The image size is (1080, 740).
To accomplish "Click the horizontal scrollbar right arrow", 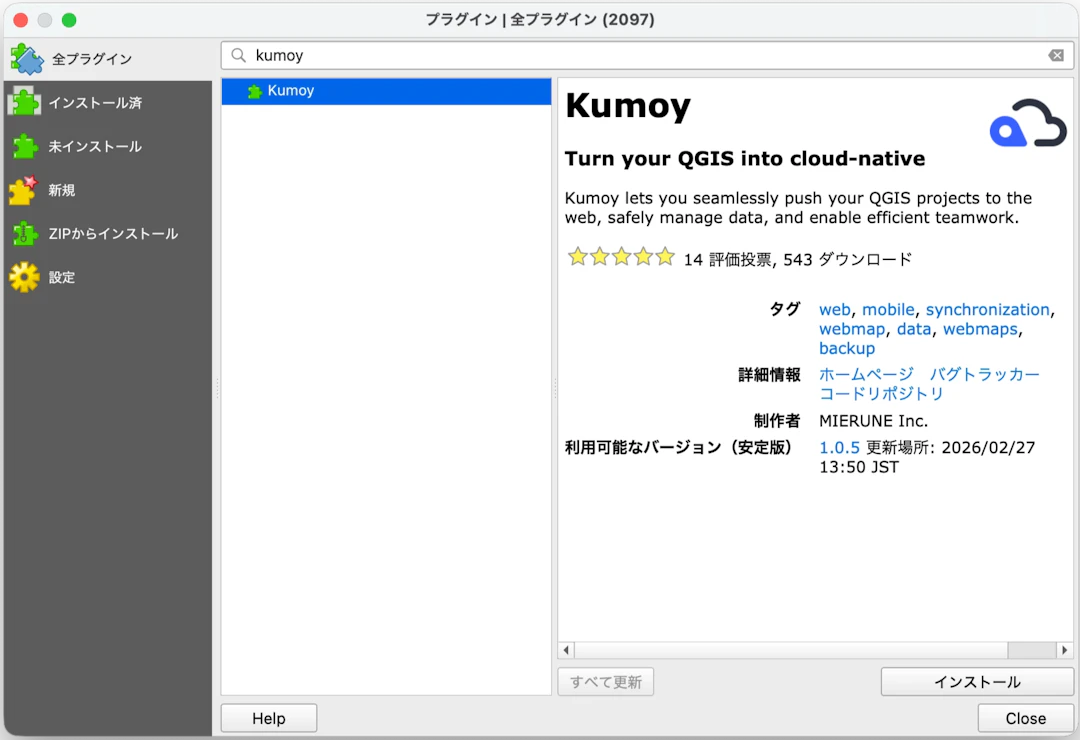I will 1065,650.
